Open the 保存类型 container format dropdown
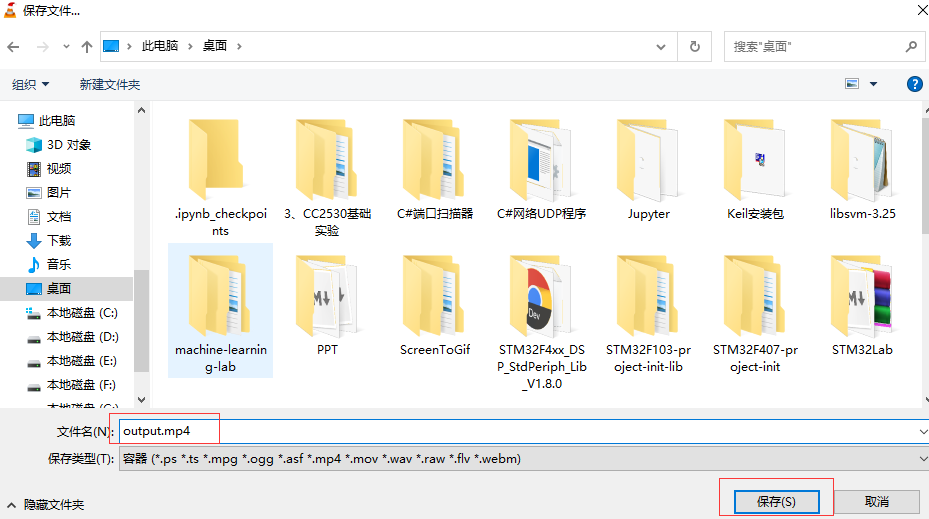 (524, 459)
